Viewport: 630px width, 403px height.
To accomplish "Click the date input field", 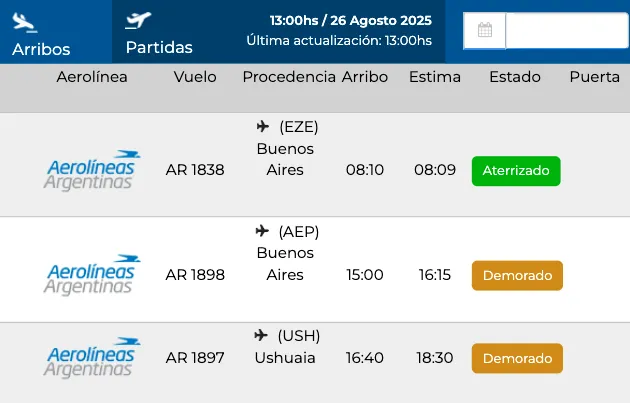I will pyautogui.click(x=566, y=30).
